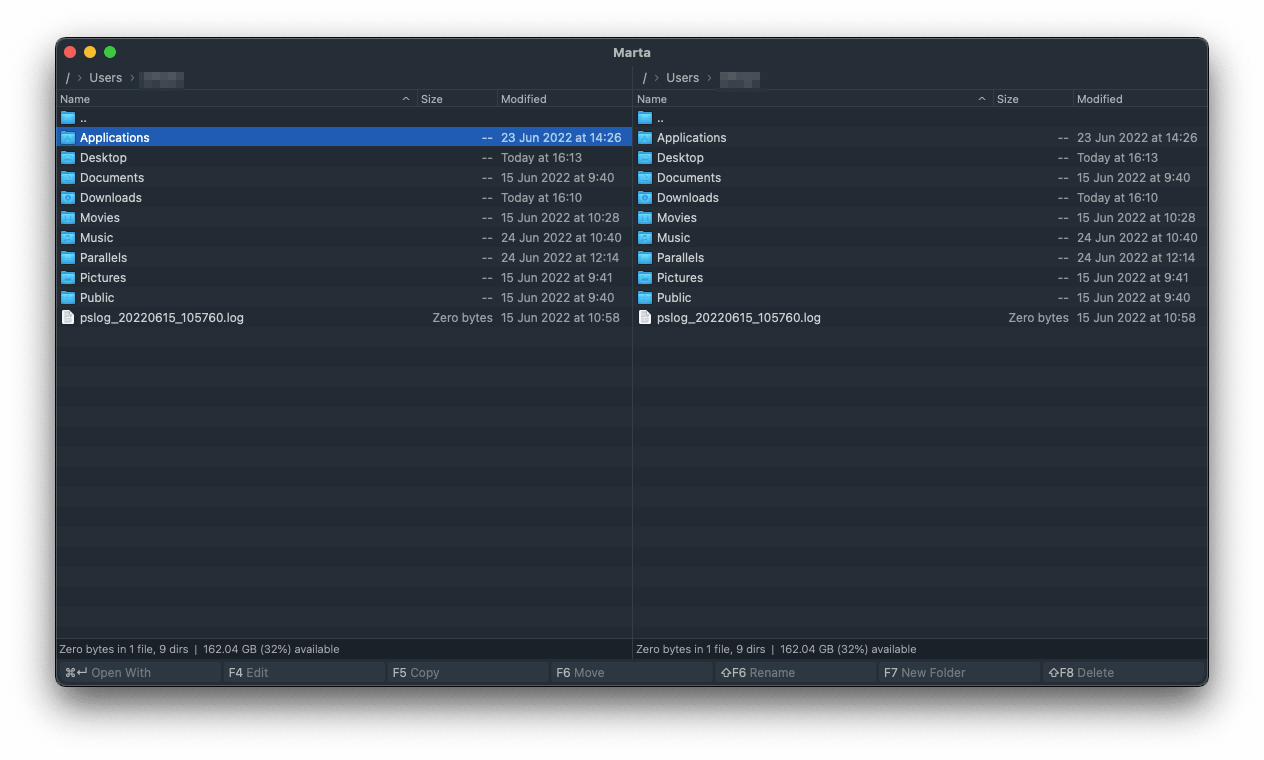
Task: Click the Movies folder icon in right pane
Action: pos(645,217)
